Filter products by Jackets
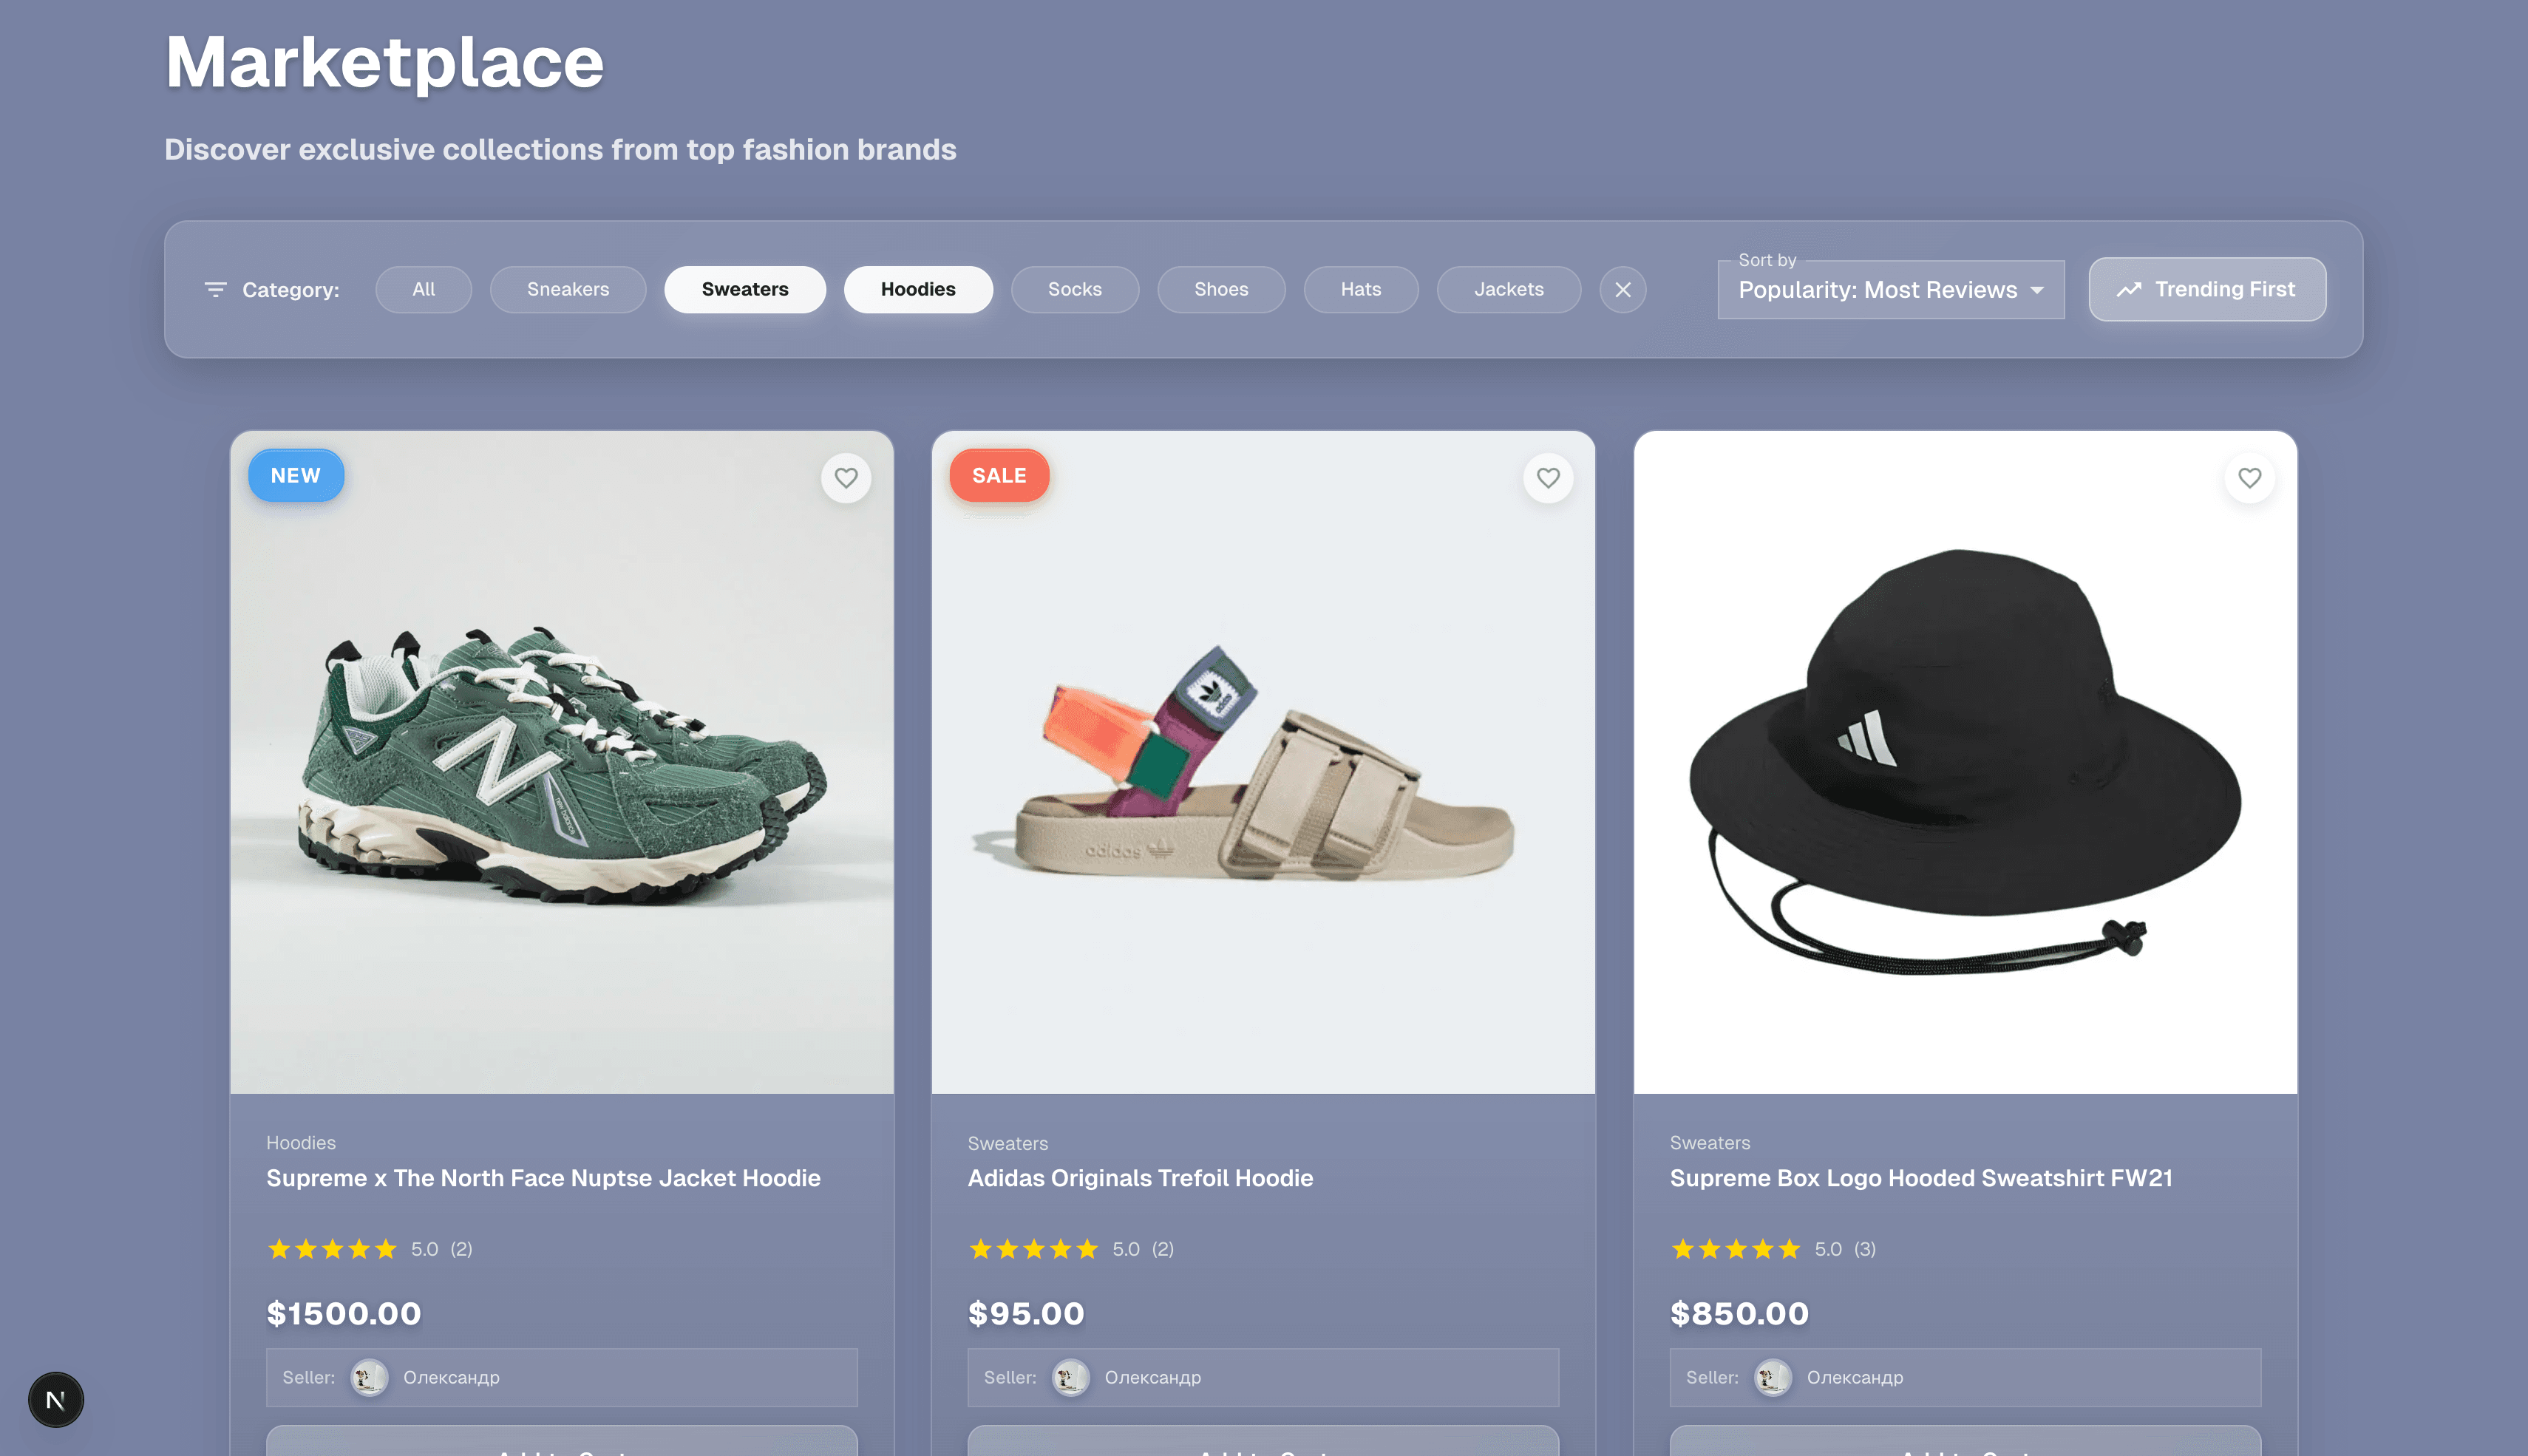 tap(1508, 290)
